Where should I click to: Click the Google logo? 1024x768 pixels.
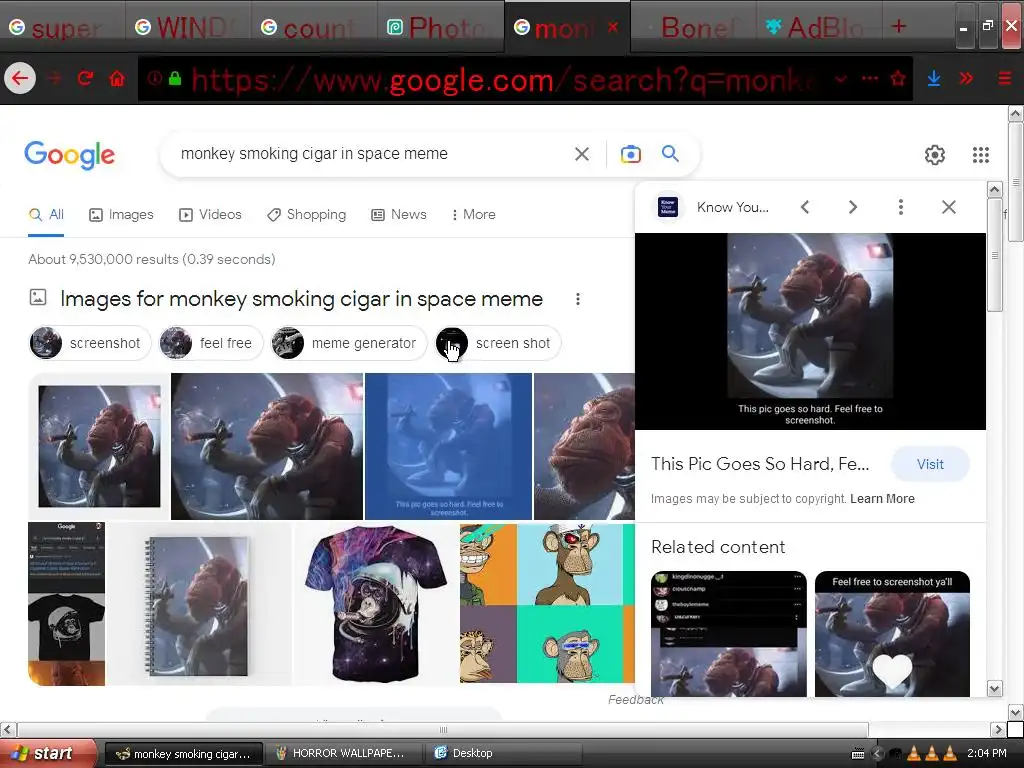coord(69,155)
